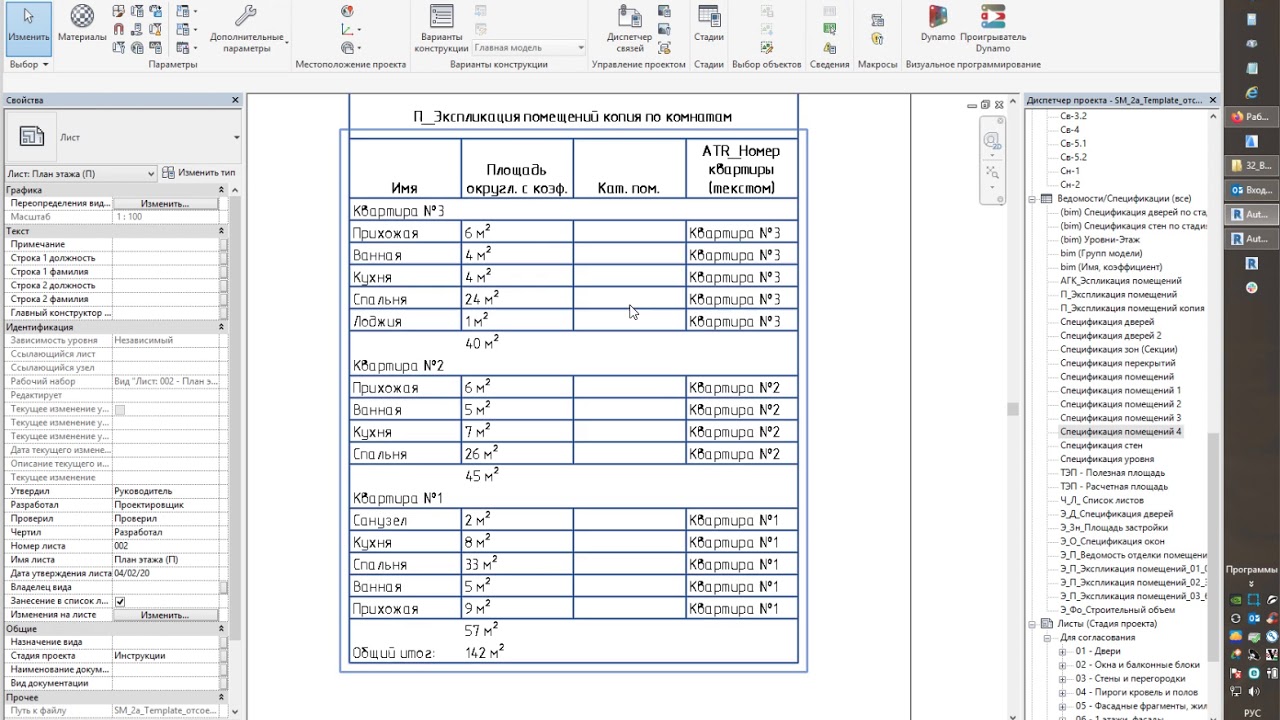Expand 03 - Стены и перегородки node

click(x=1063, y=679)
